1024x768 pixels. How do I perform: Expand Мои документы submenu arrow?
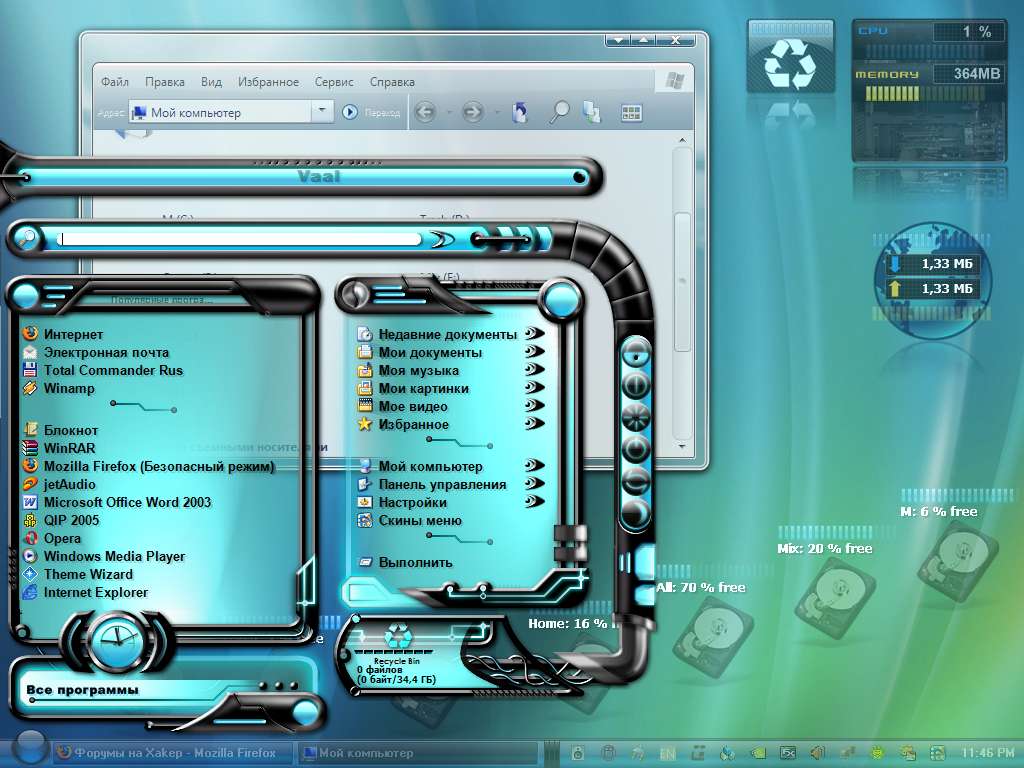[x=534, y=351]
